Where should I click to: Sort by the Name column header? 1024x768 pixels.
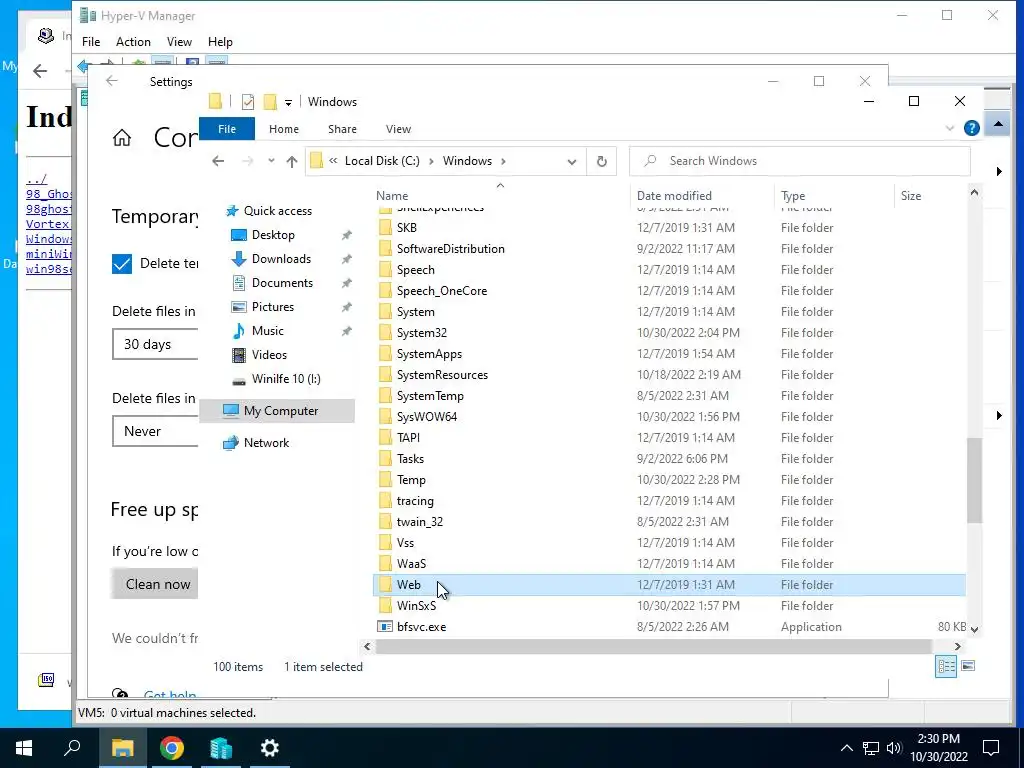click(x=392, y=196)
